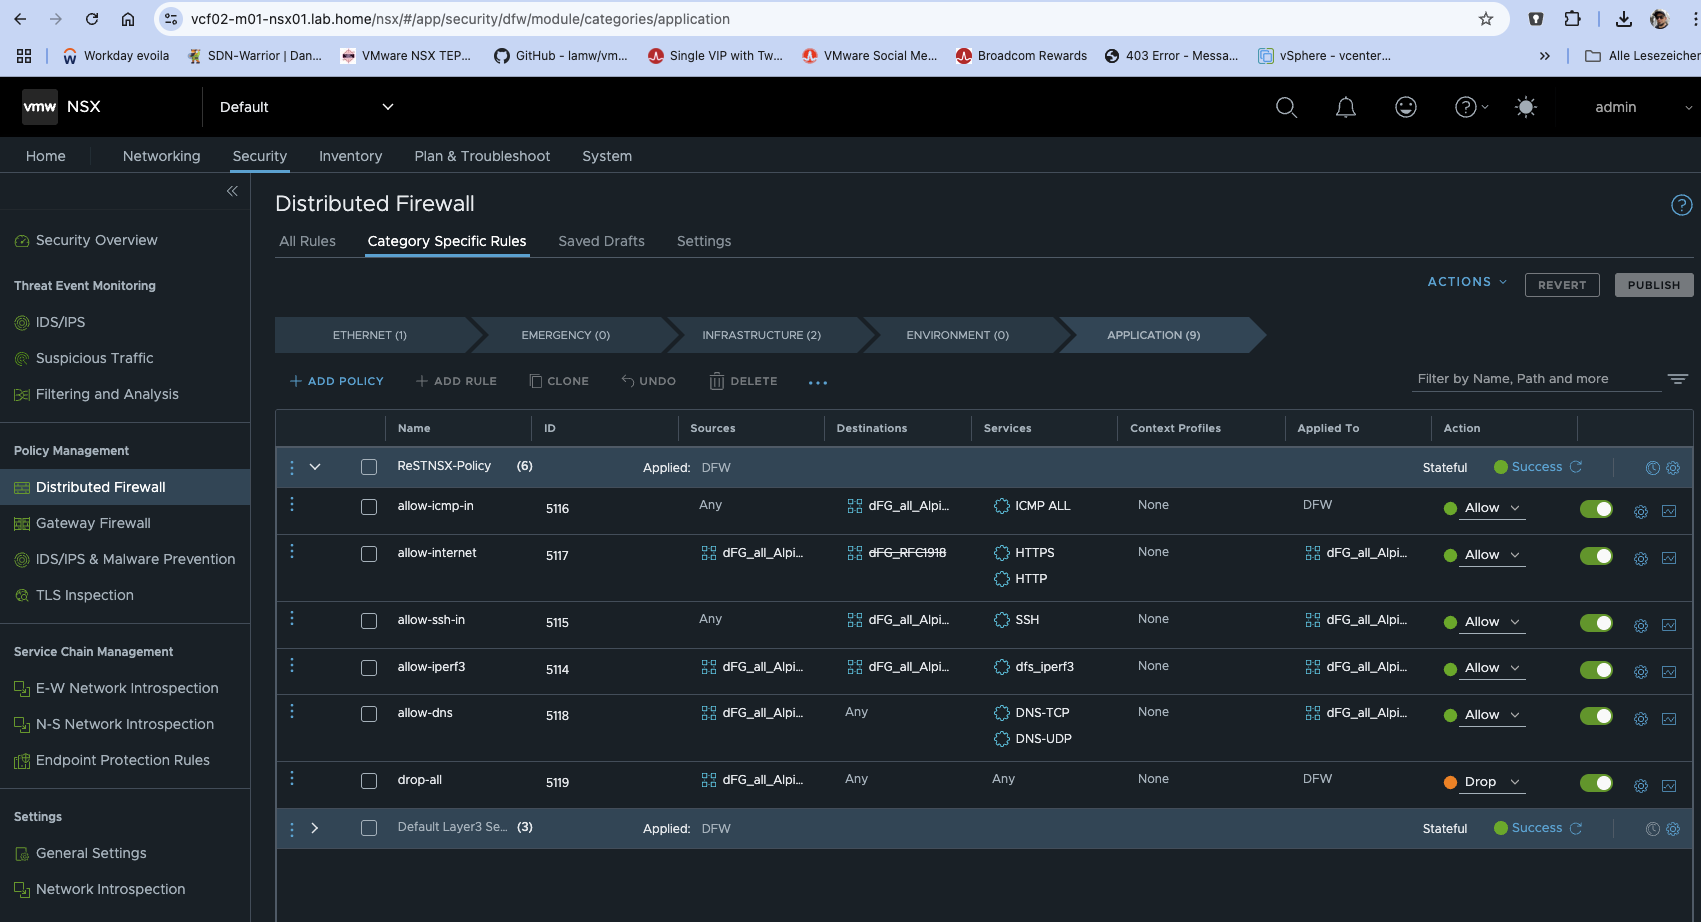This screenshot has height=922, width=1701.
Task: Open settings for the allow-internet rule gear
Action: [1640, 558]
